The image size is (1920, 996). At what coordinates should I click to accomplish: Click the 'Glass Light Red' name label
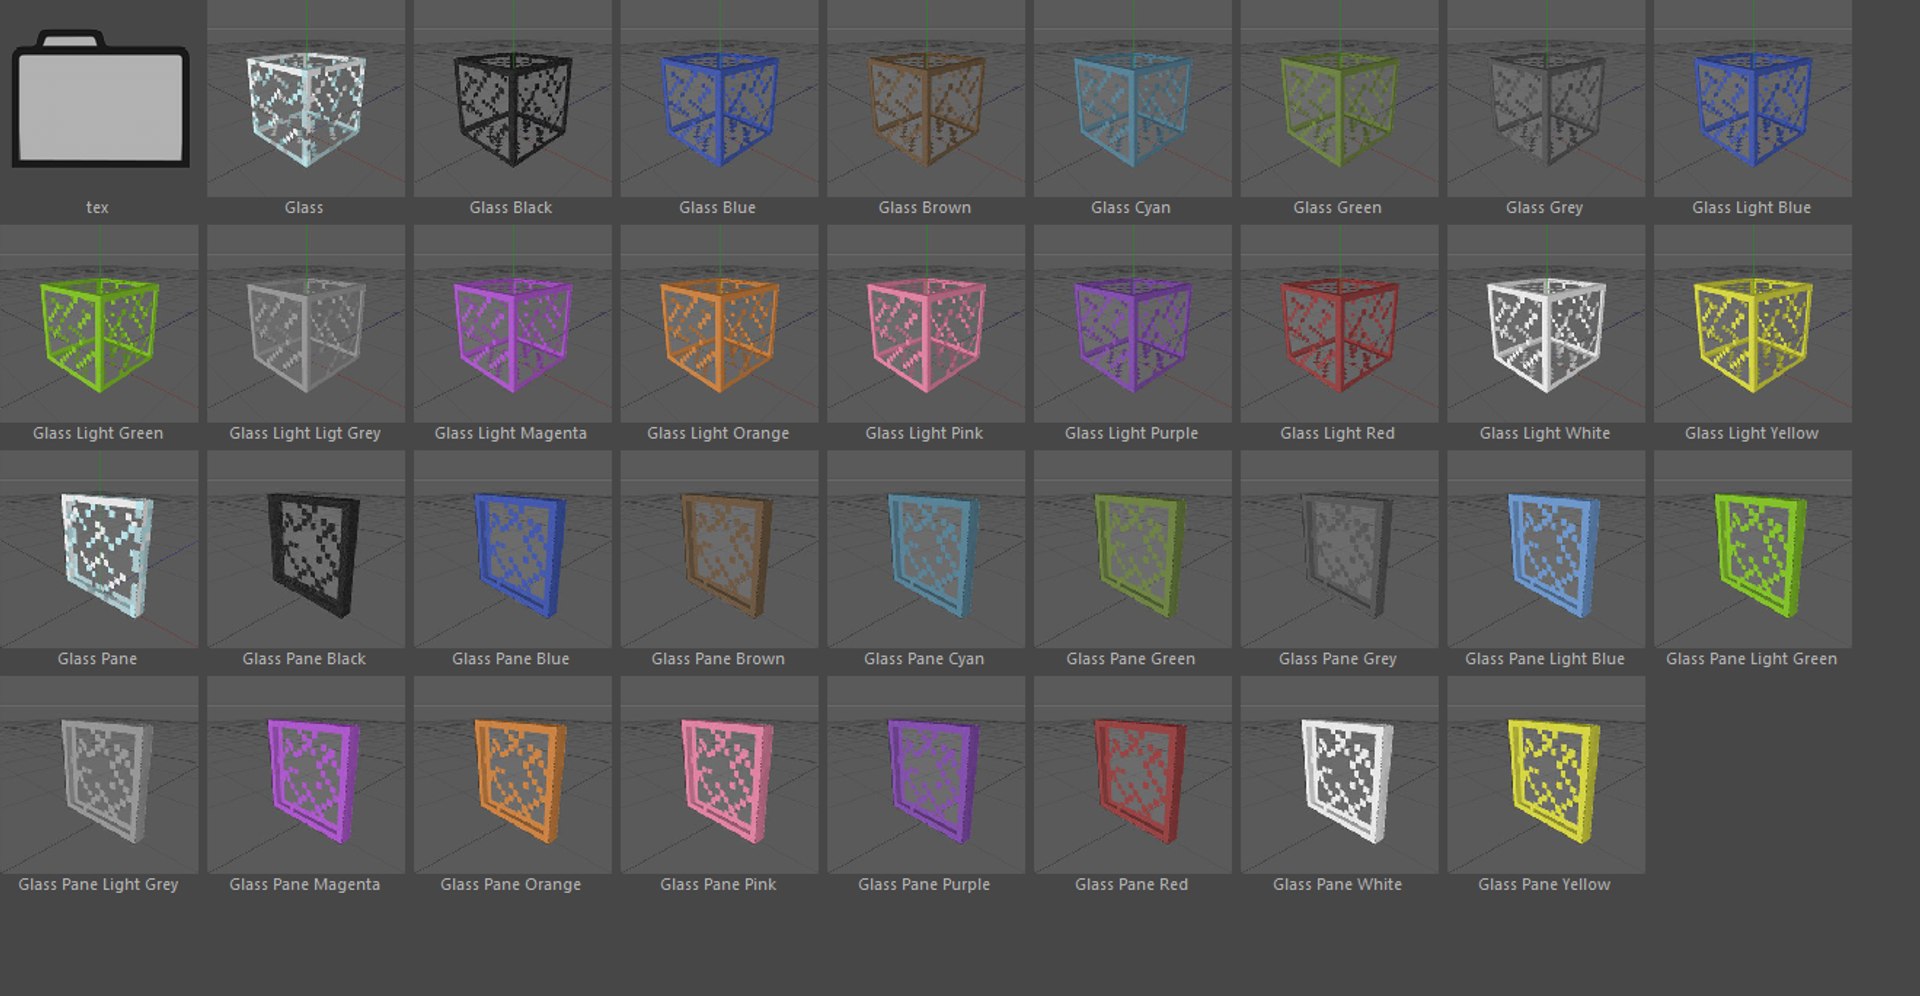[x=1338, y=433]
